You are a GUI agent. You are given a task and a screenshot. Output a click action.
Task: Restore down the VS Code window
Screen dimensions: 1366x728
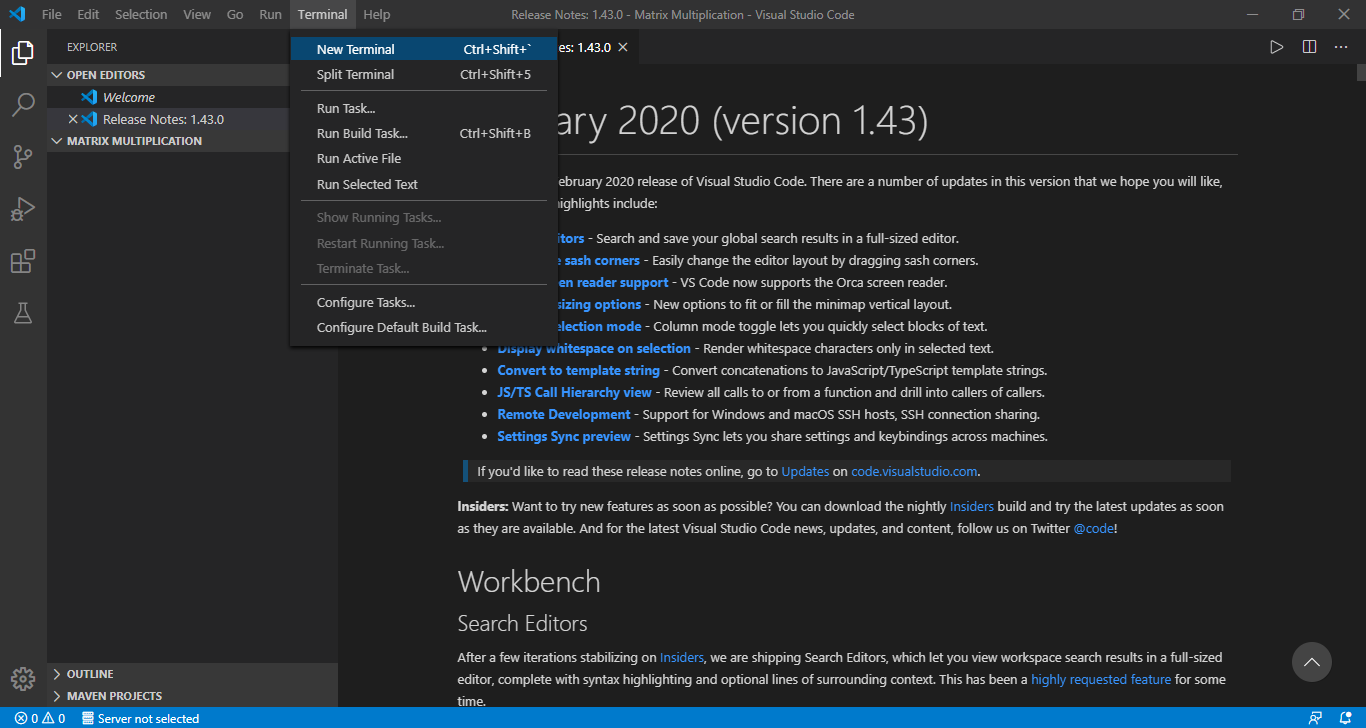tap(1298, 14)
